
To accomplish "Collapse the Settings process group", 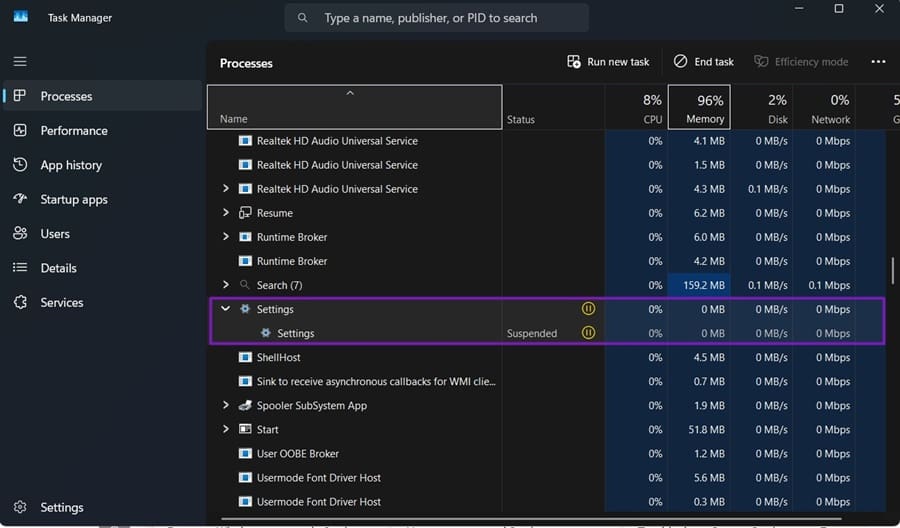I will tap(226, 309).
